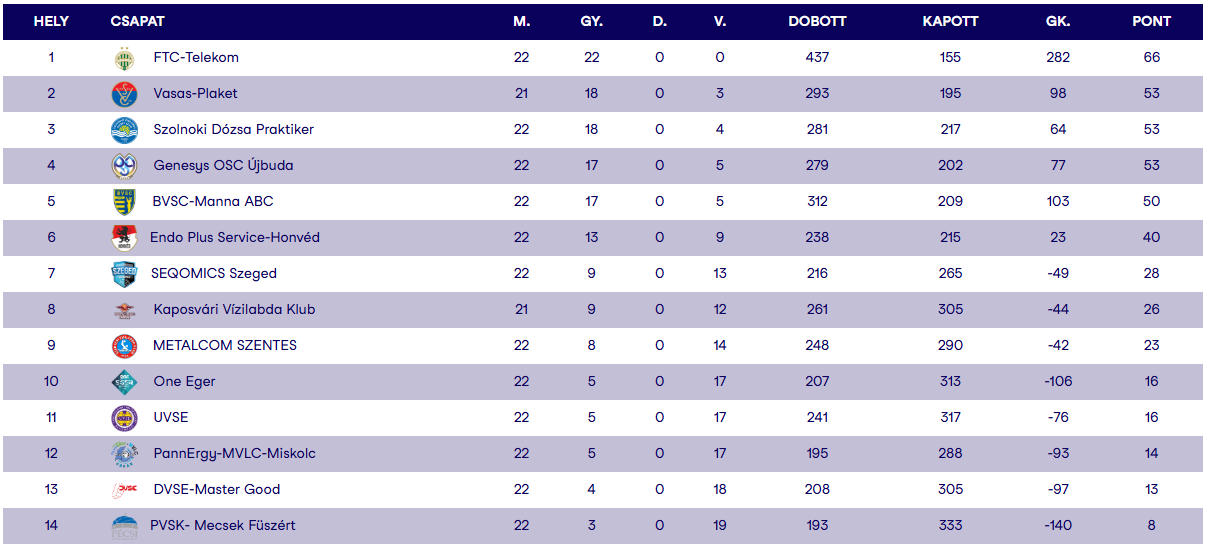
Task: Click the BVSC-Manna ABC shield logo
Action: (x=124, y=202)
